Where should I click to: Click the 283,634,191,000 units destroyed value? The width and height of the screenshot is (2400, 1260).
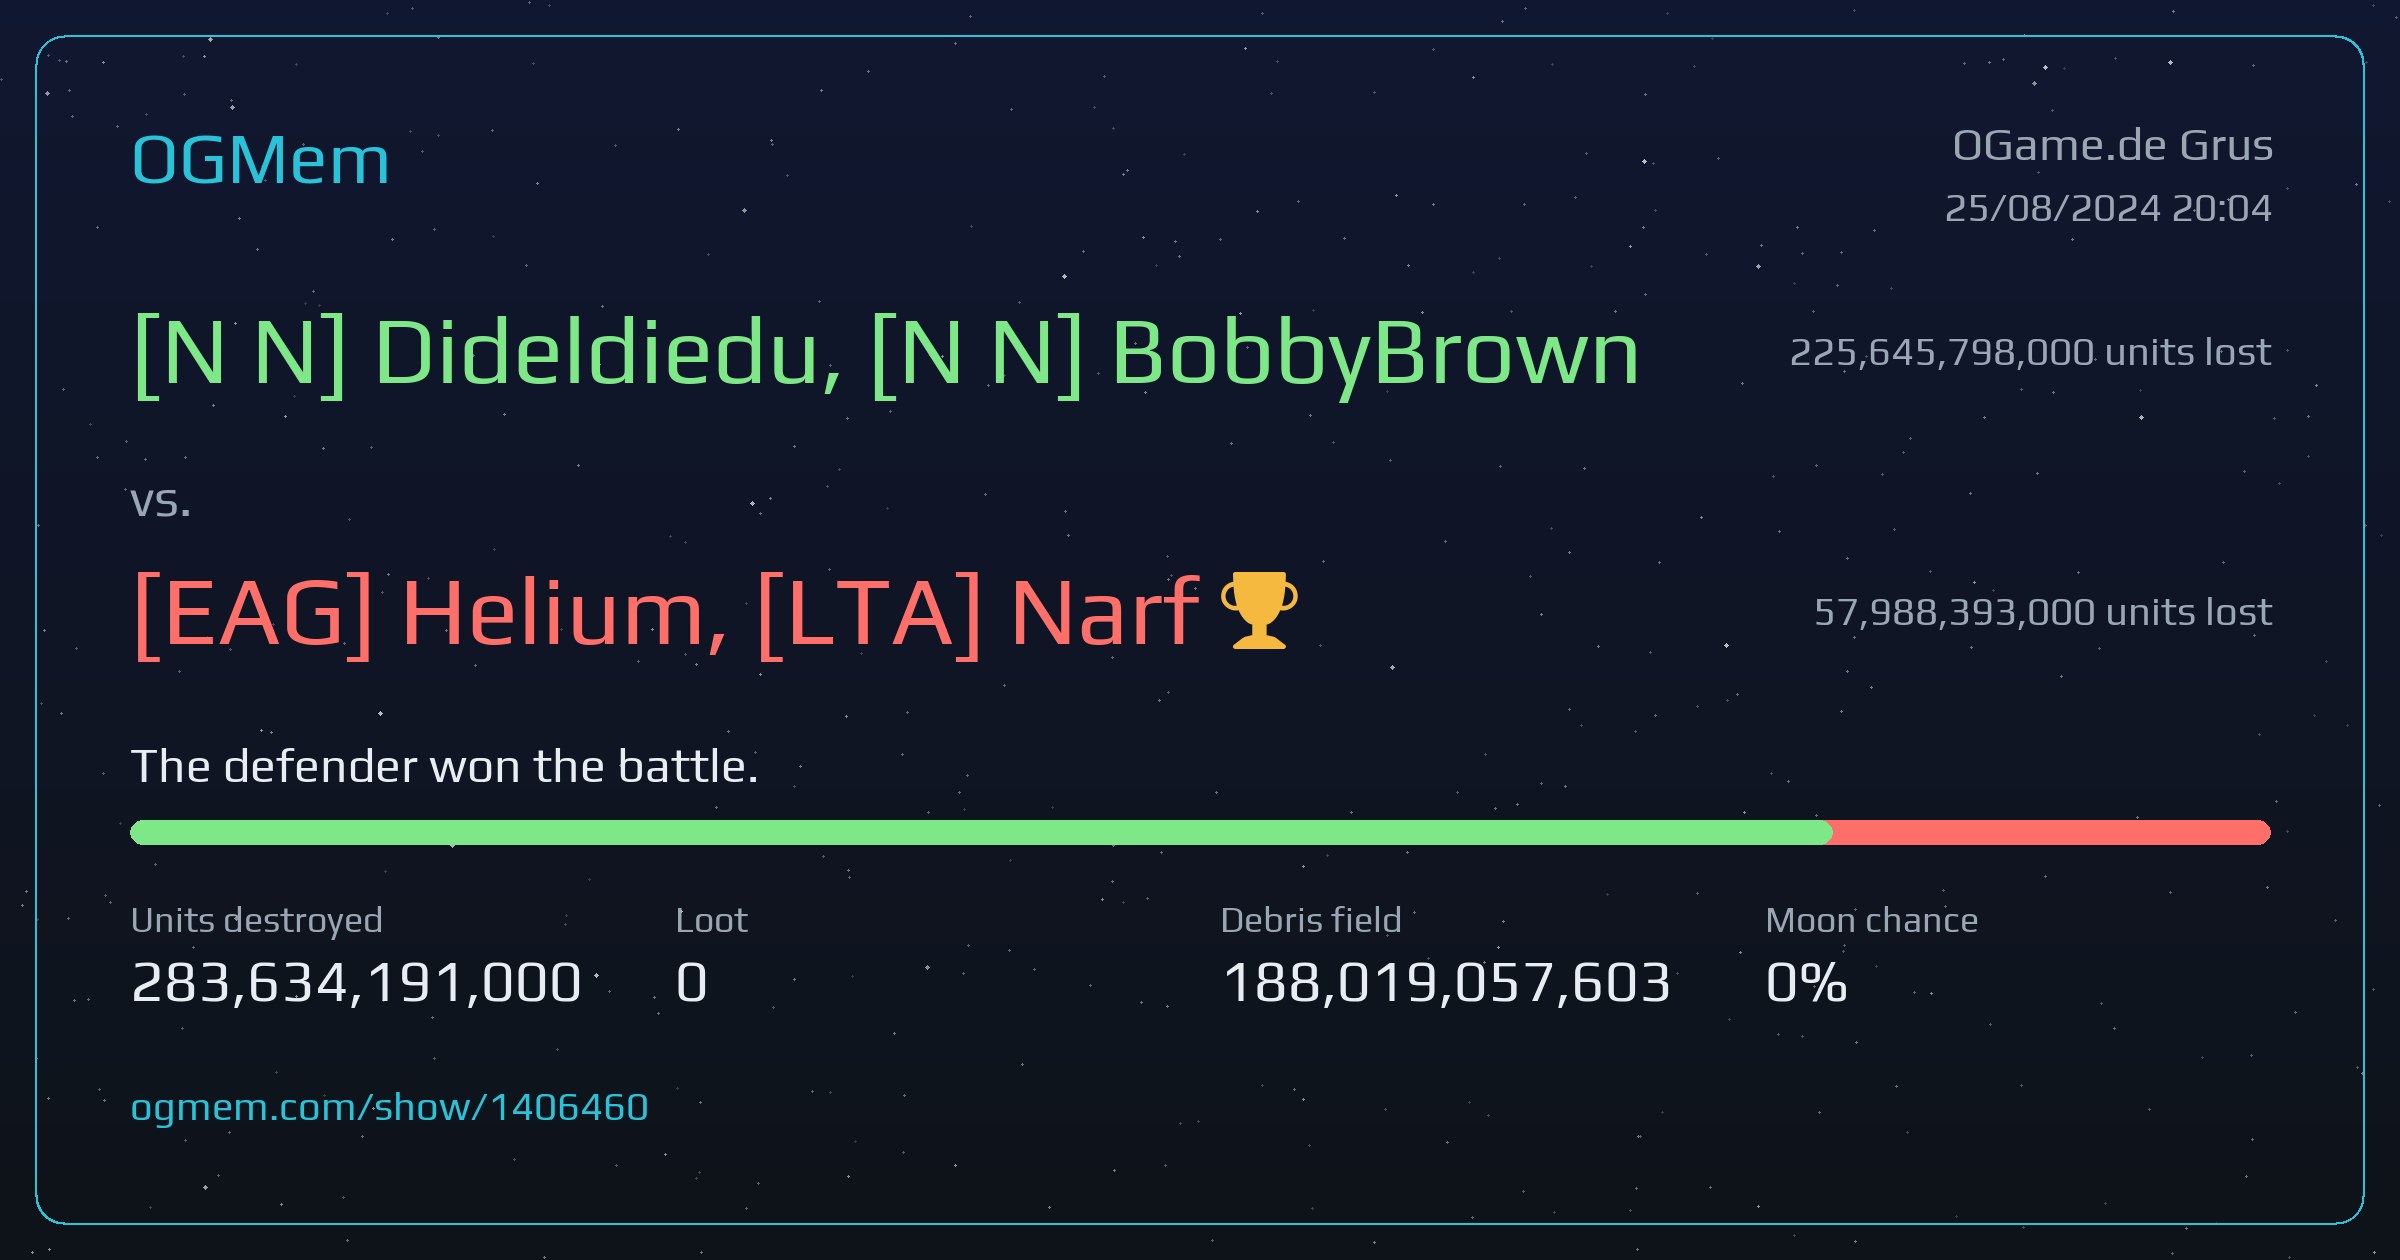[356, 982]
